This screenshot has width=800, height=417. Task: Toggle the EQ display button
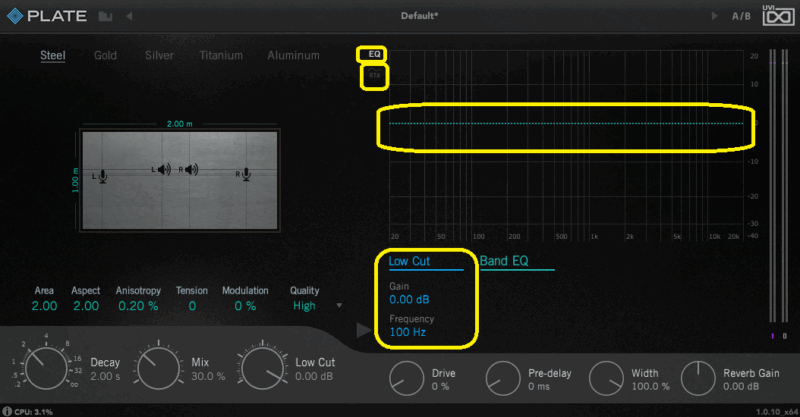375,54
